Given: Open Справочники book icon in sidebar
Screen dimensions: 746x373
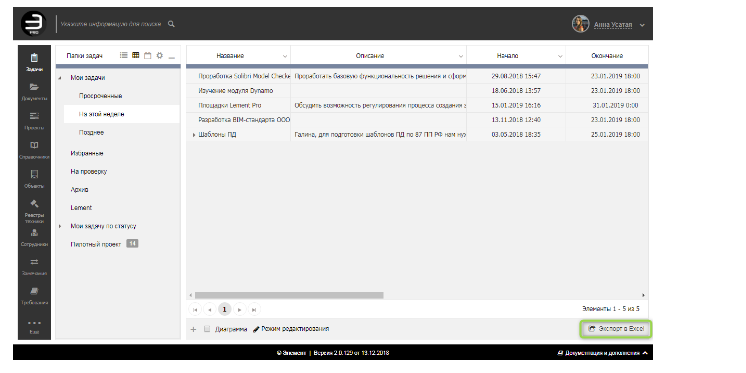Looking at the screenshot, I should point(34,146).
